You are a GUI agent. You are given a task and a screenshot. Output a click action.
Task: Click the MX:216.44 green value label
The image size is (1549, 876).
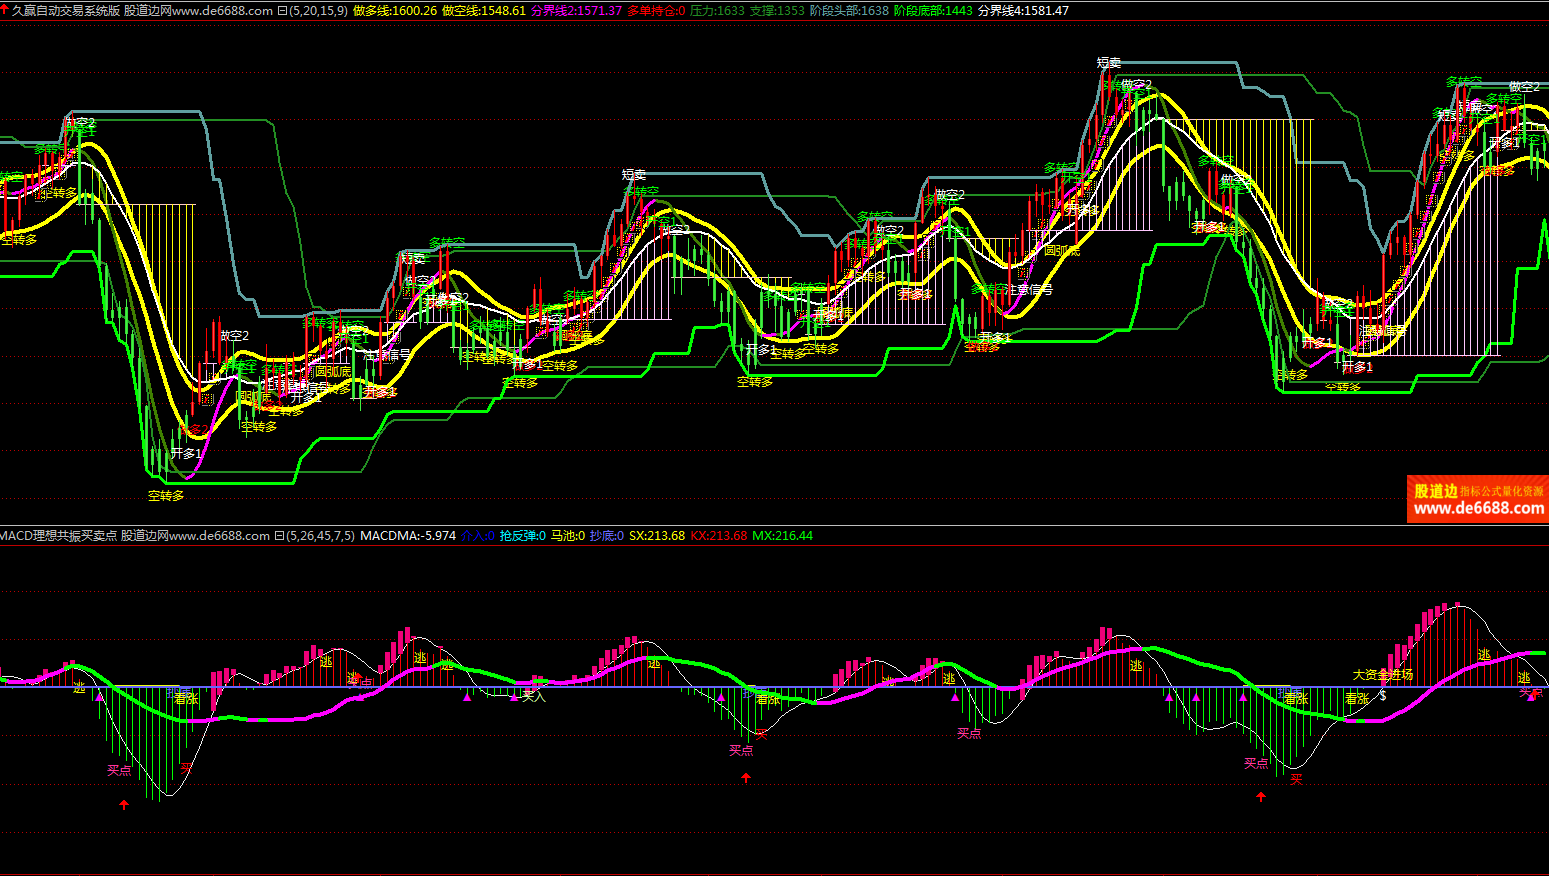point(782,536)
